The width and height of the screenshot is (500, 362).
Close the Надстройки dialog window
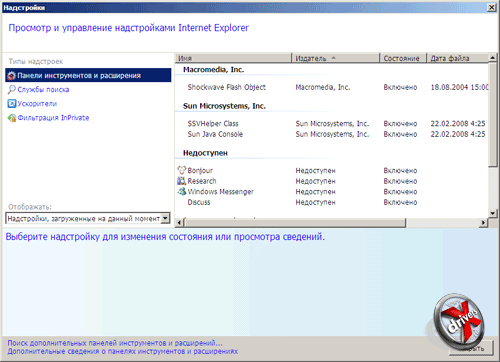pos(492,7)
